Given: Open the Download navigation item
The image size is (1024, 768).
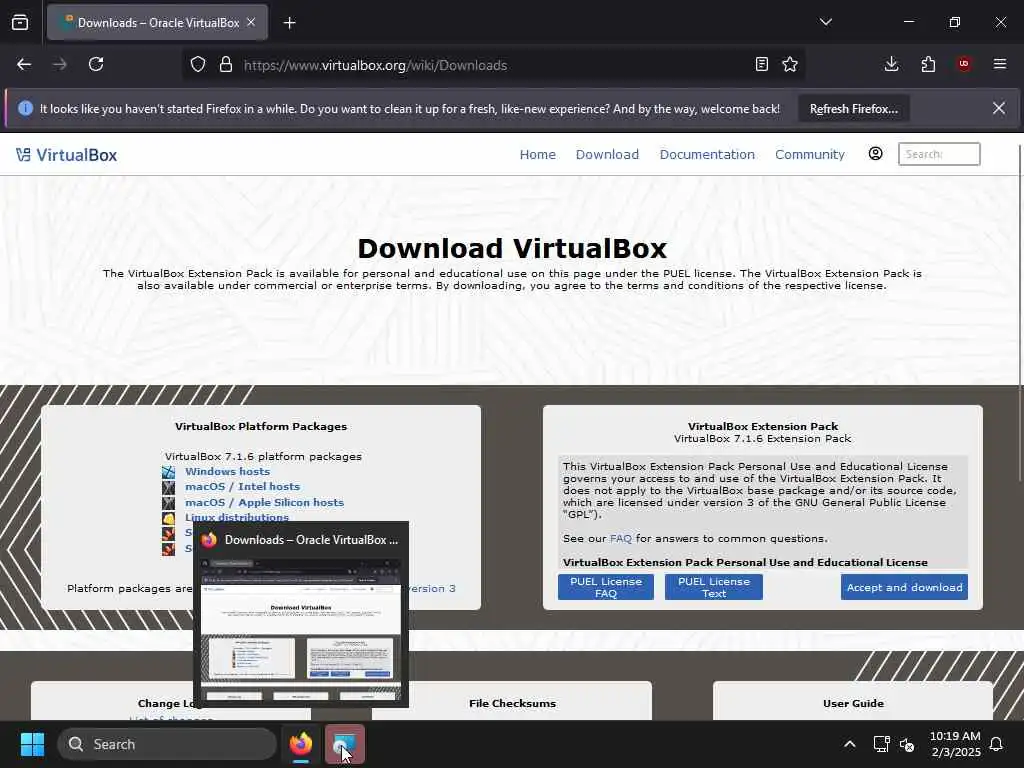Looking at the screenshot, I should pyautogui.click(x=607, y=155).
